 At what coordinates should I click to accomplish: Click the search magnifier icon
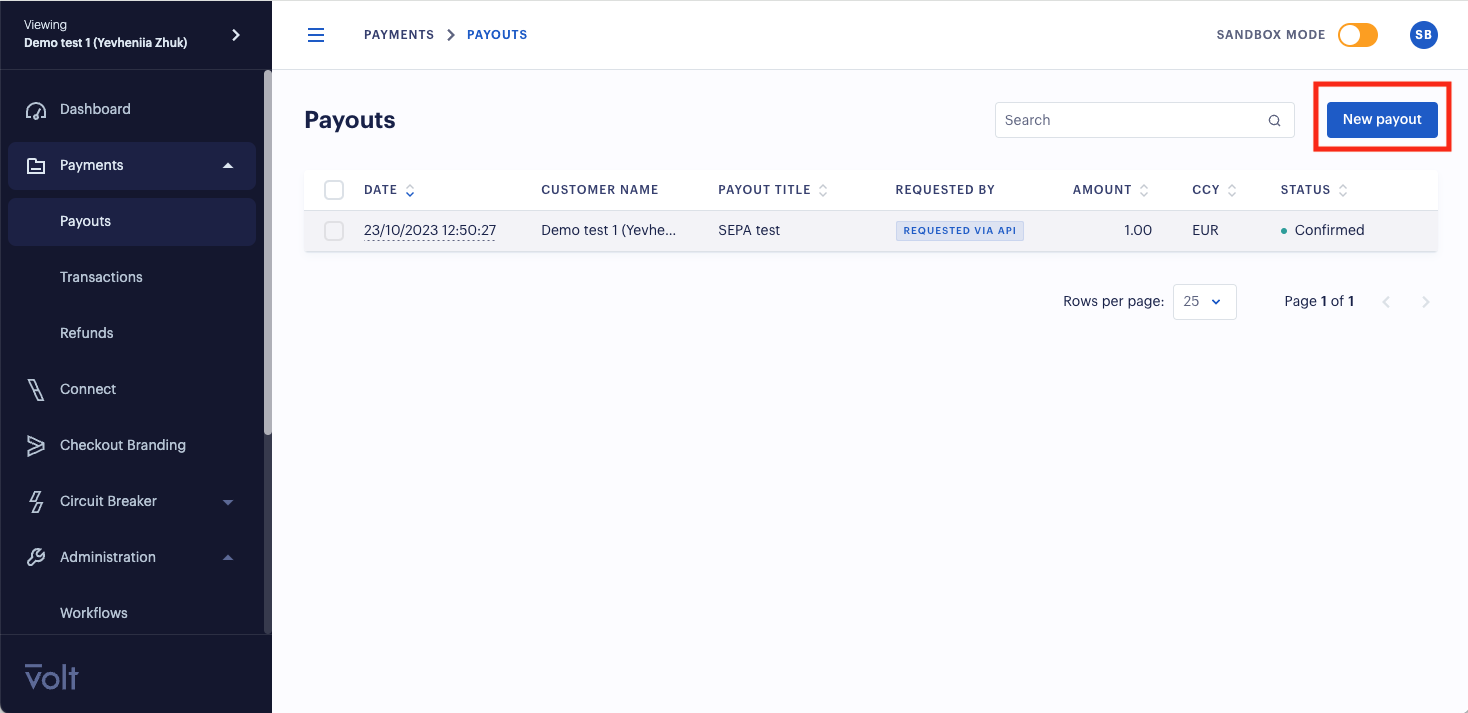(x=1274, y=119)
